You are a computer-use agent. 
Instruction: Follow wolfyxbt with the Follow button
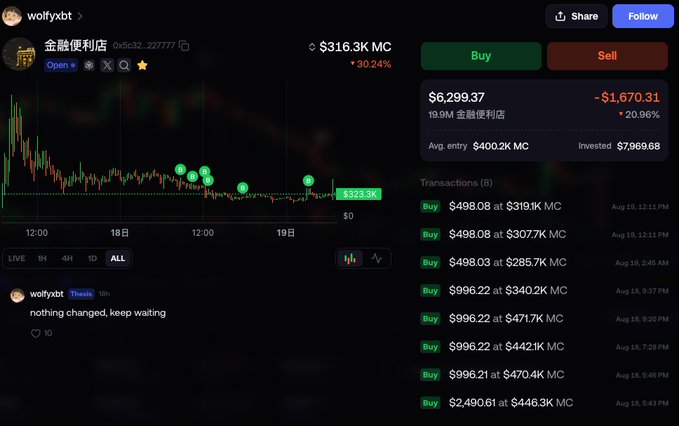(643, 16)
